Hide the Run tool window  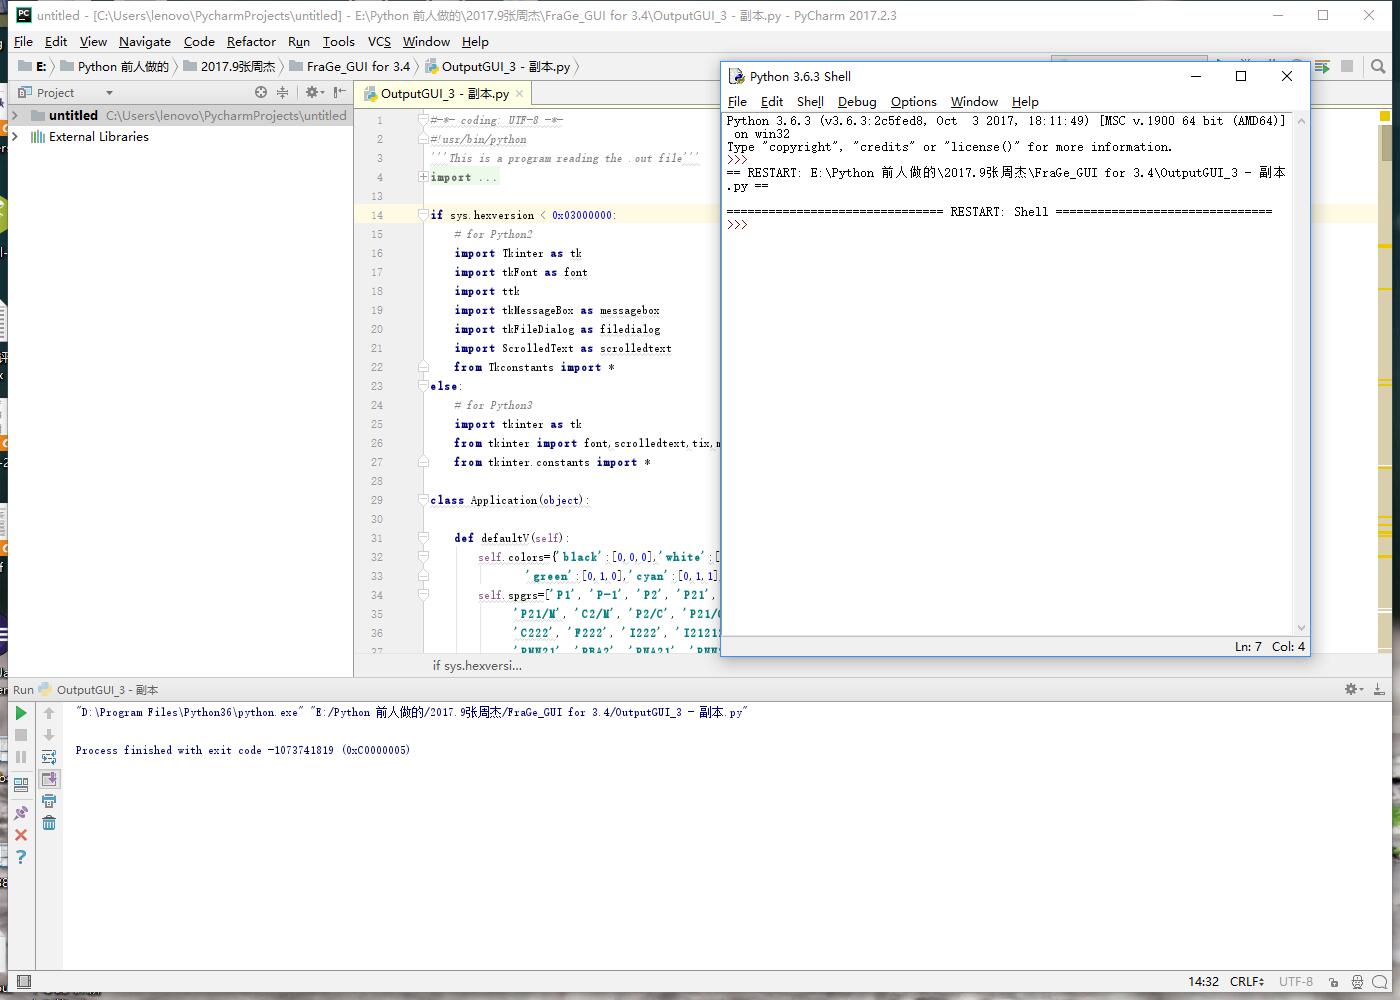[1379, 689]
